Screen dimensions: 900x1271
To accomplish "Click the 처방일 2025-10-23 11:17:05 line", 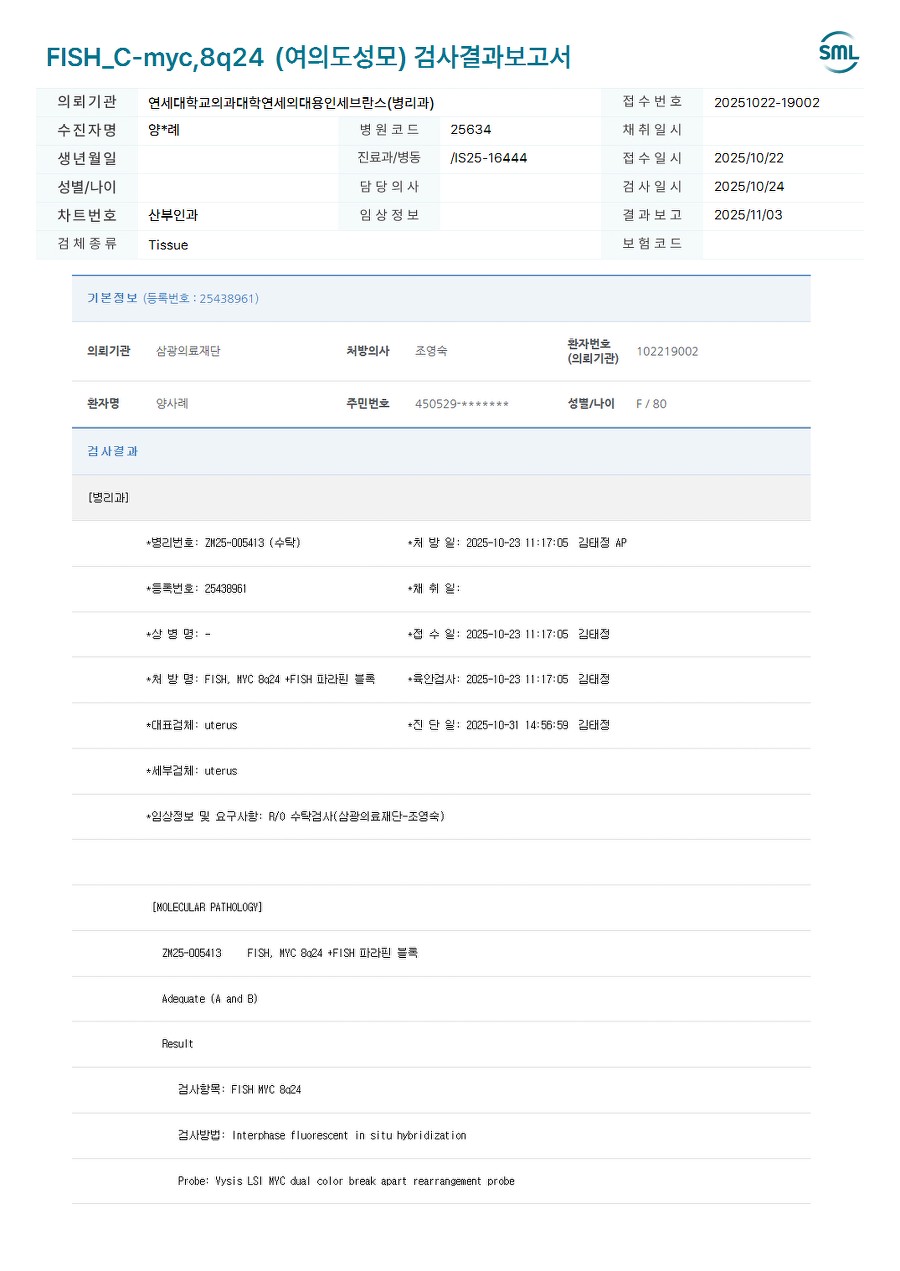I will [x=517, y=543].
